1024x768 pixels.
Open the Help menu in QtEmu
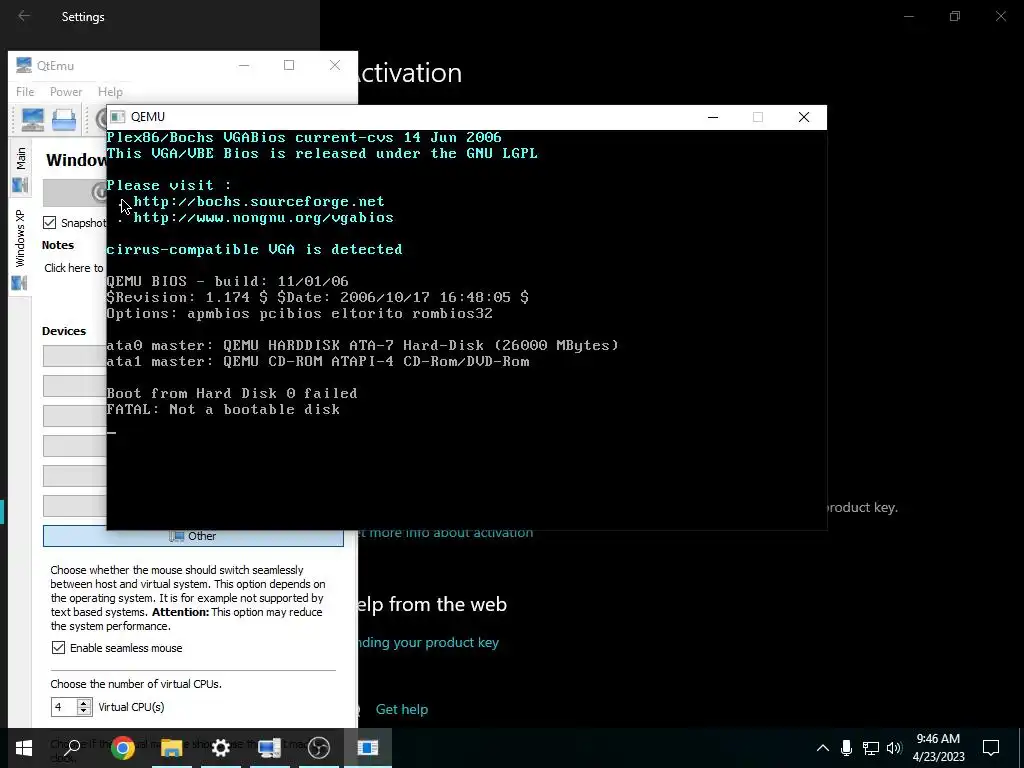tap(110, 92)
